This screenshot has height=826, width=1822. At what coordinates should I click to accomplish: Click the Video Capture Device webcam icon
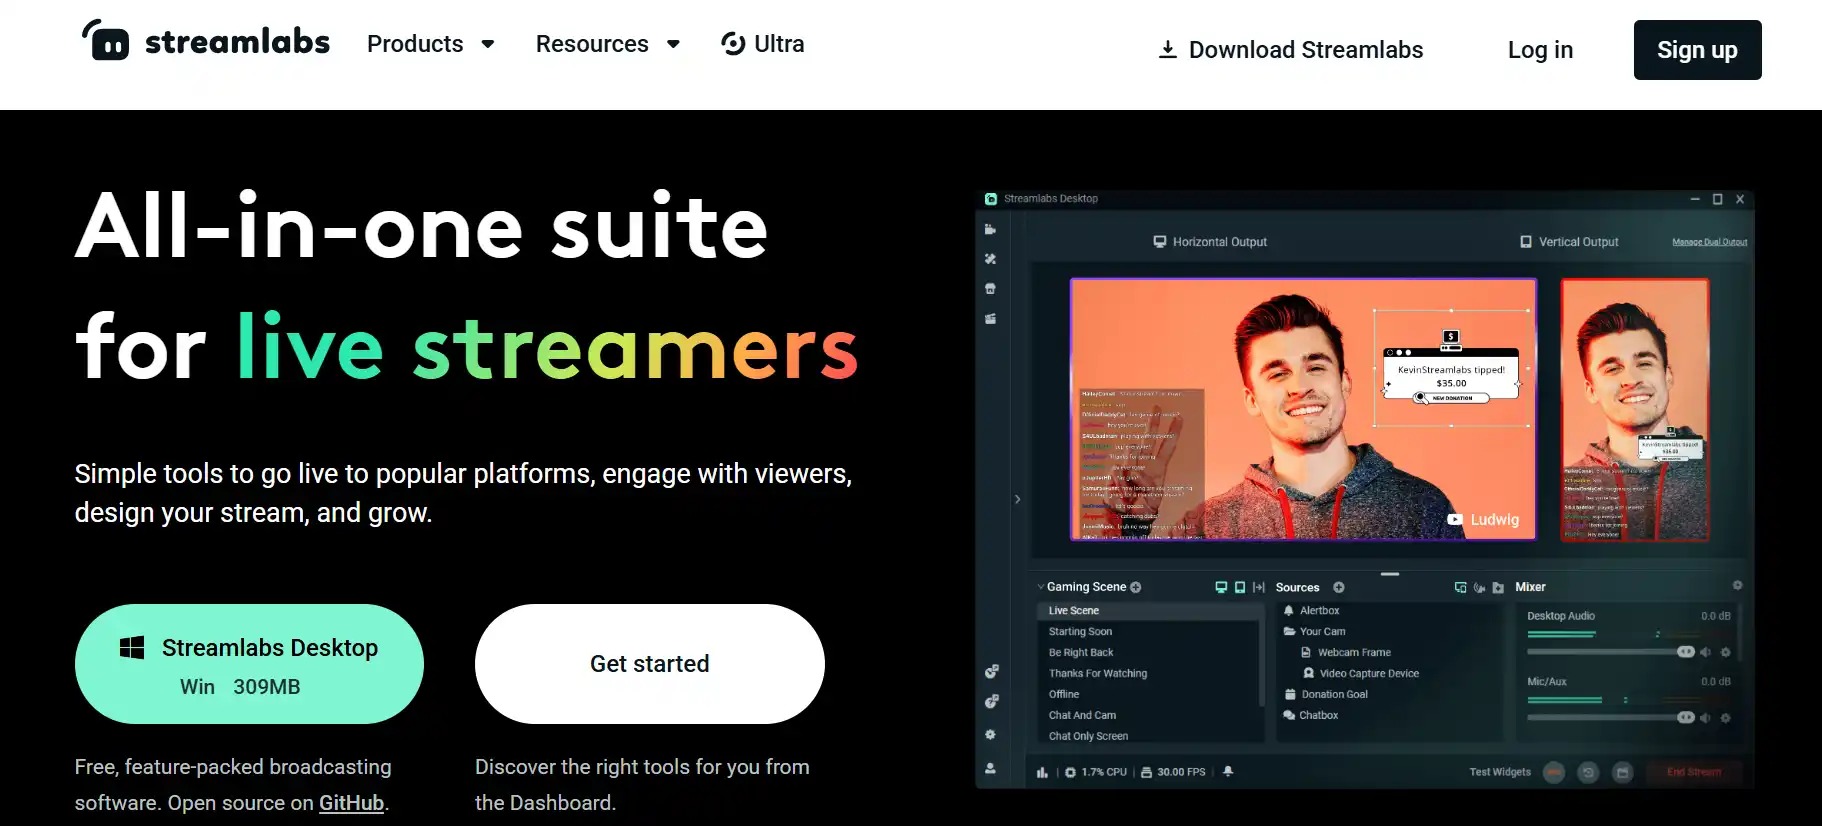(1308, 673)
